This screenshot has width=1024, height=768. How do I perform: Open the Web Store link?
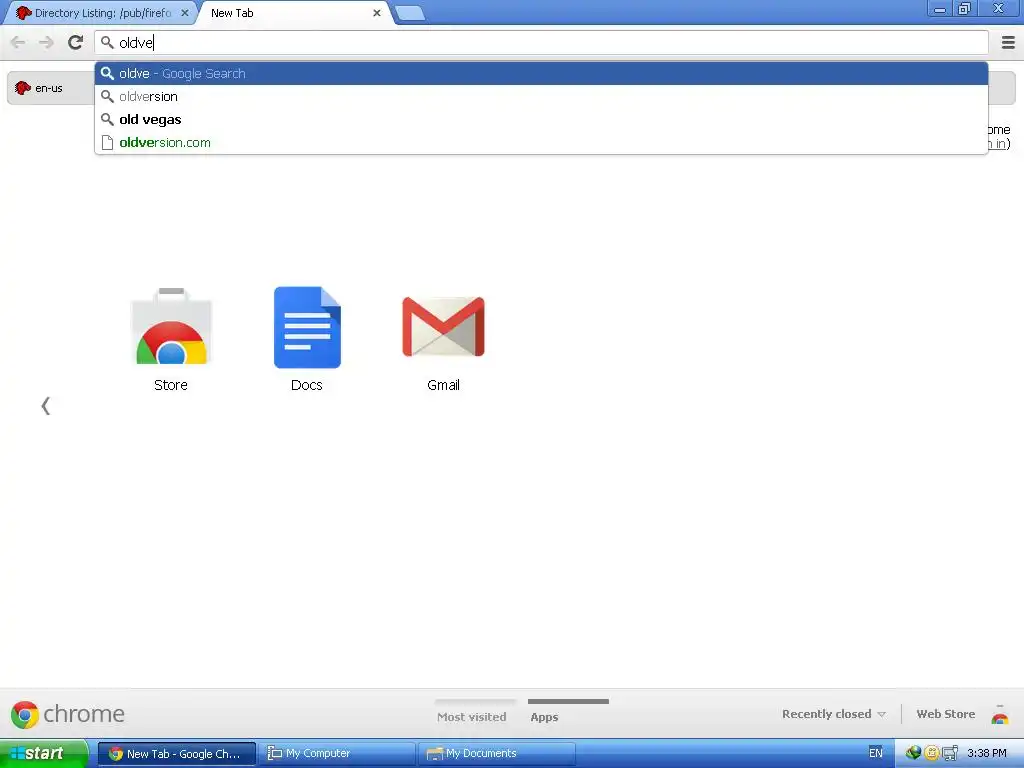946,714
